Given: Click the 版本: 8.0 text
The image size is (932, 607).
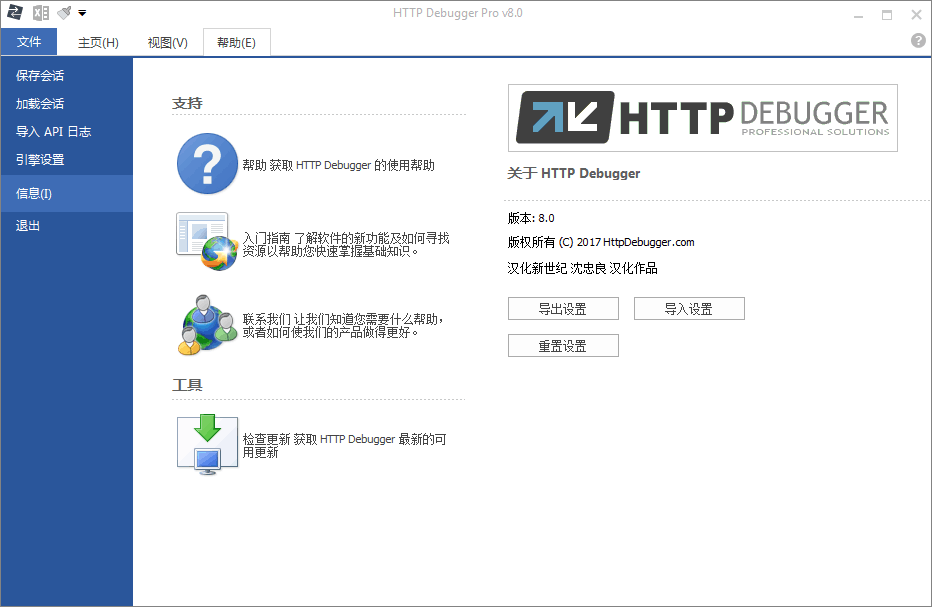Looking at the screenshot, I should point(531,218).
